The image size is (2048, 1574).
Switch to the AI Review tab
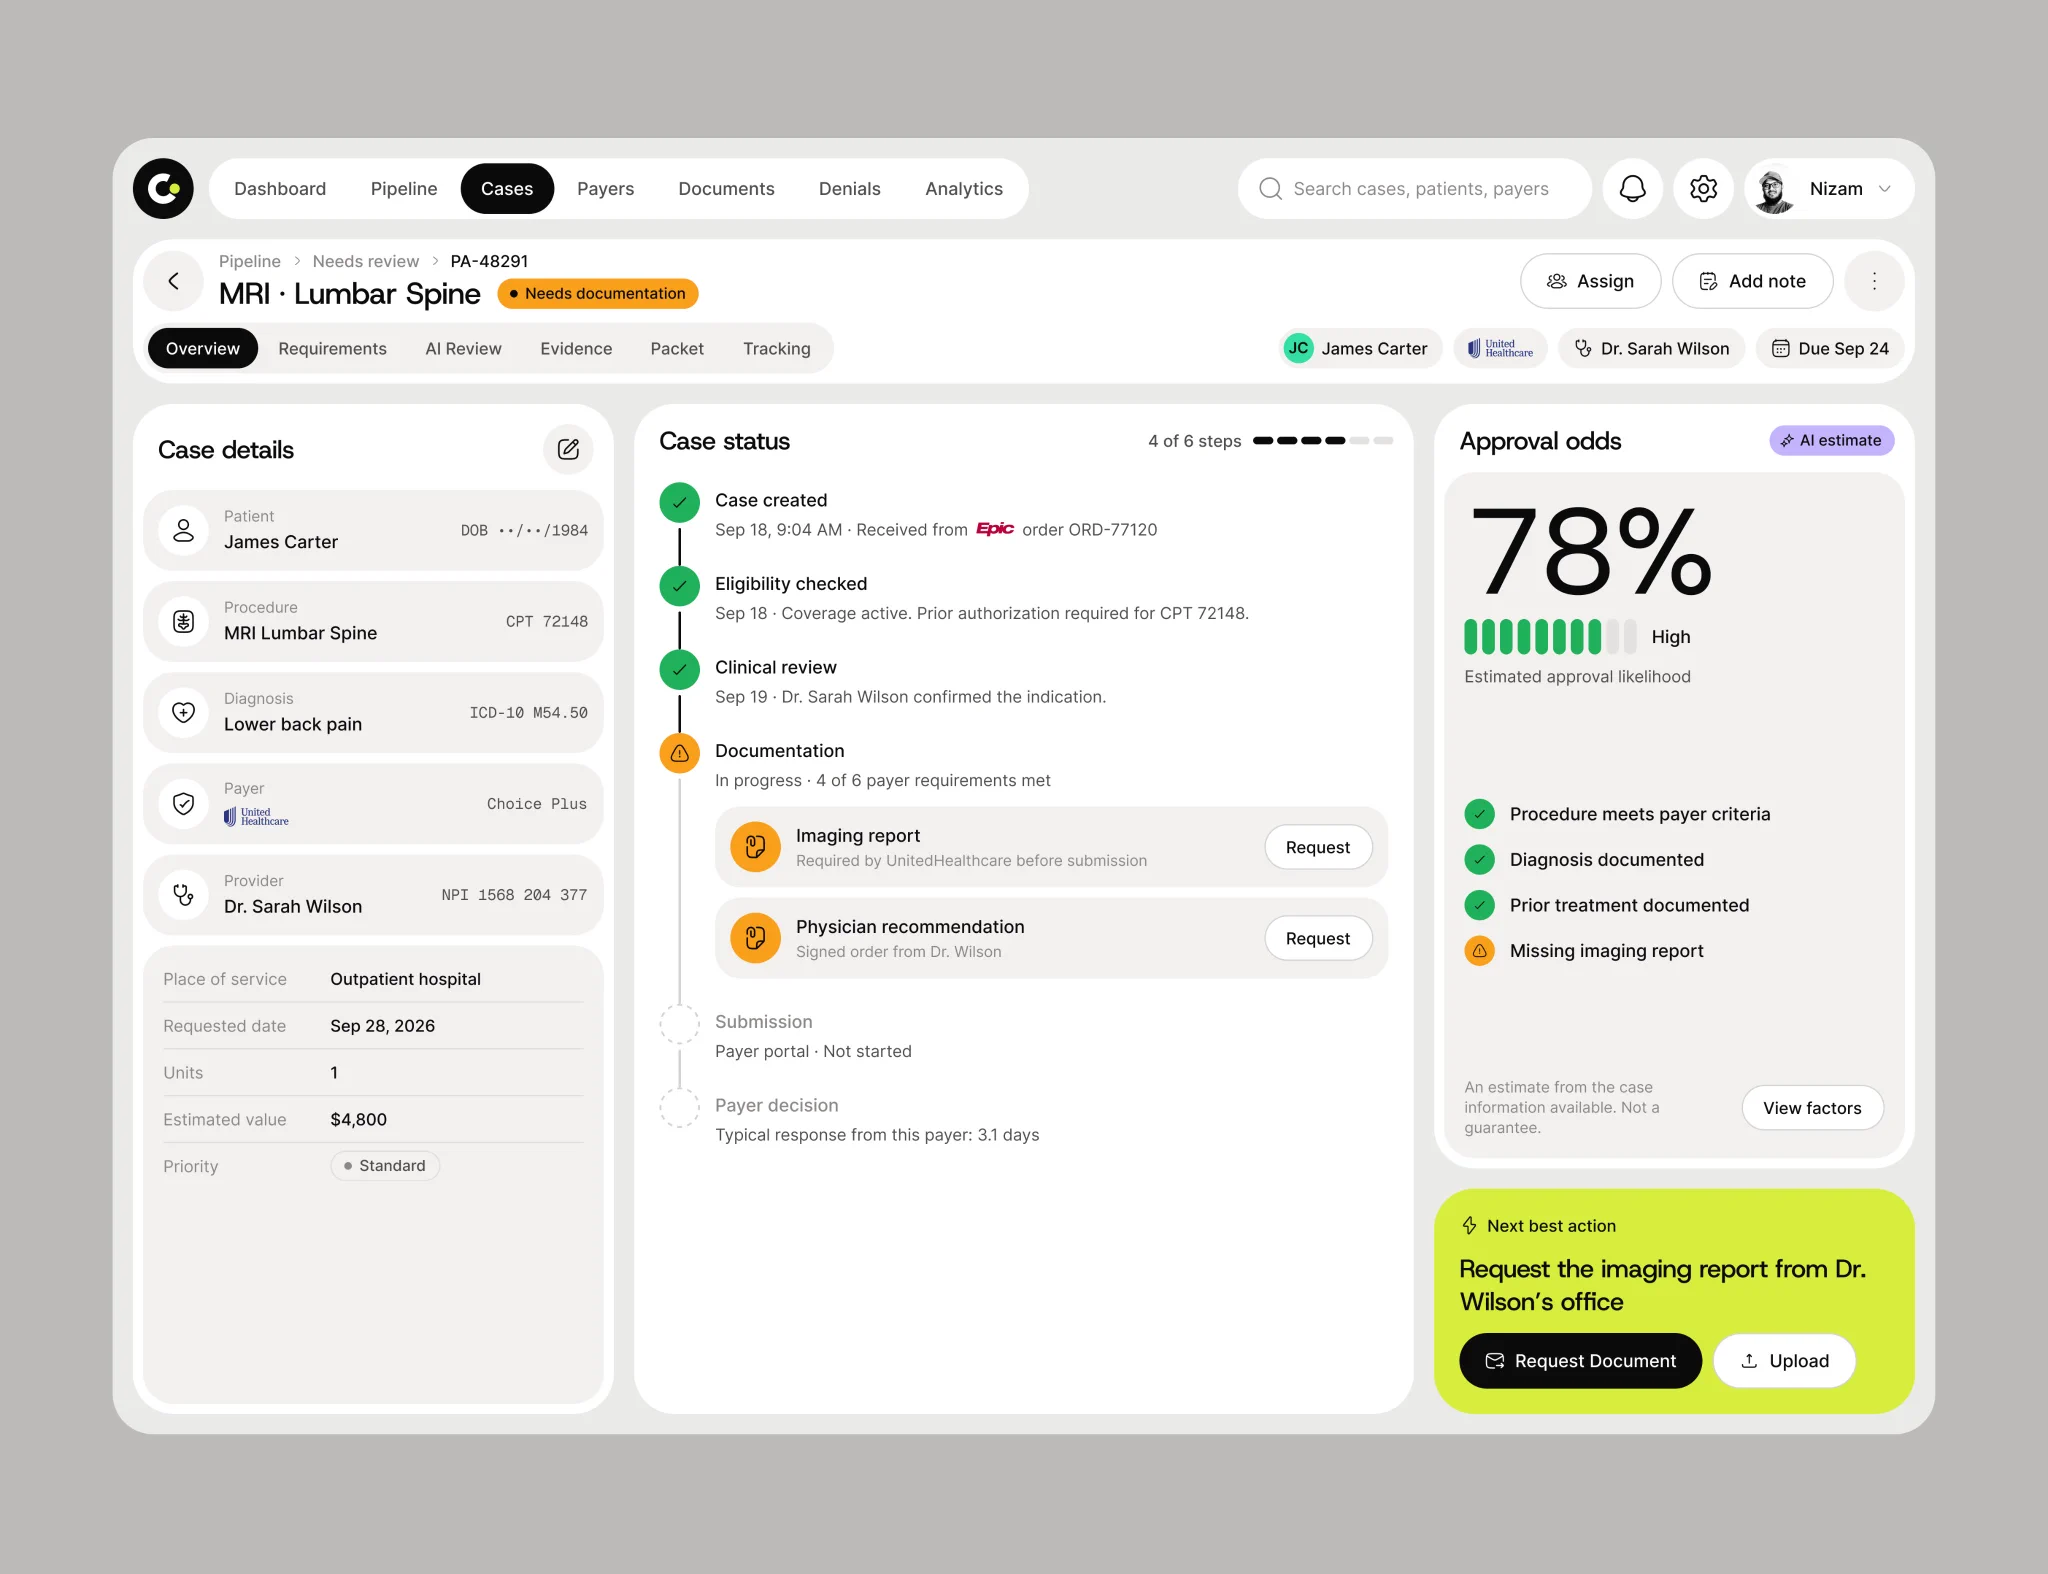coord(463,348)
